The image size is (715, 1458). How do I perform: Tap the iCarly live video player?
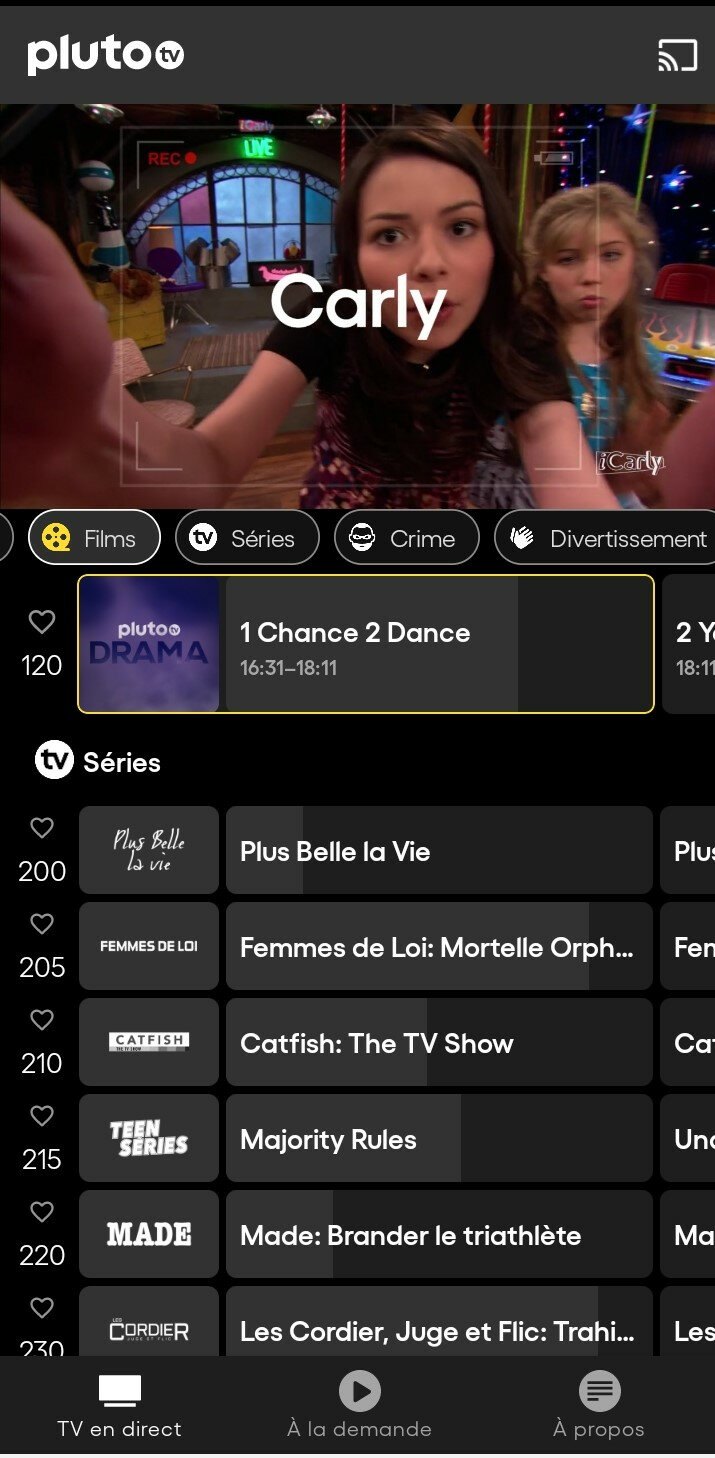[x=357, y=306]
